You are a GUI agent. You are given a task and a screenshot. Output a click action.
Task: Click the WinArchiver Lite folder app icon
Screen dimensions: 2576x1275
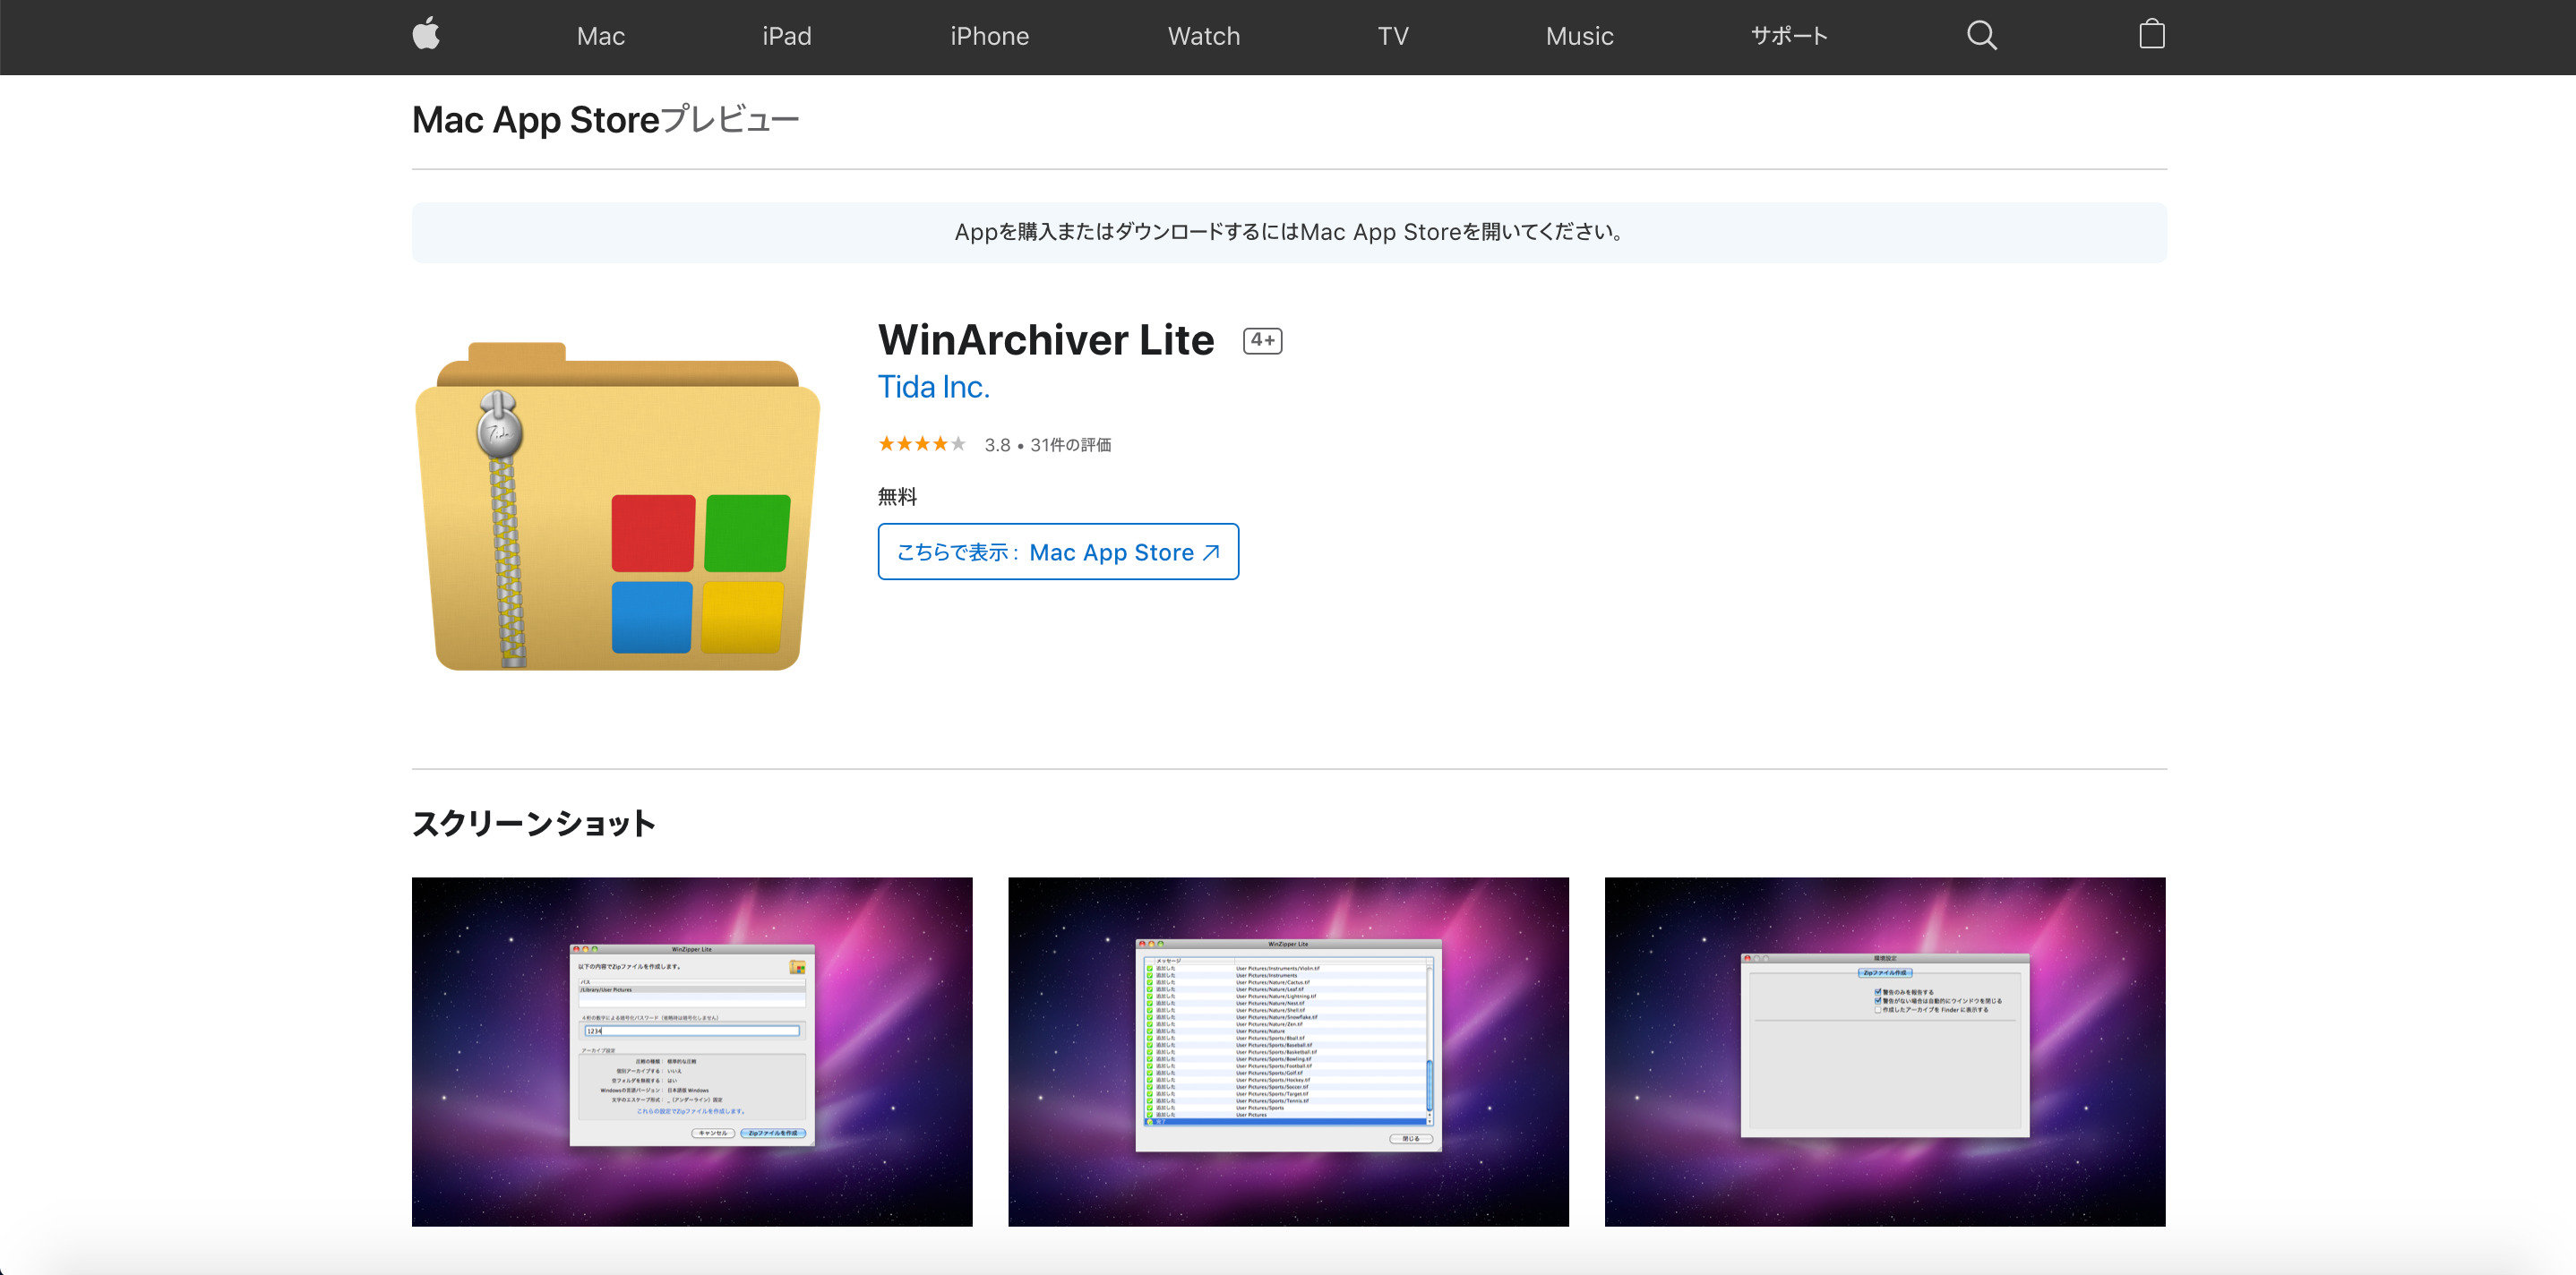coord(617,506)
